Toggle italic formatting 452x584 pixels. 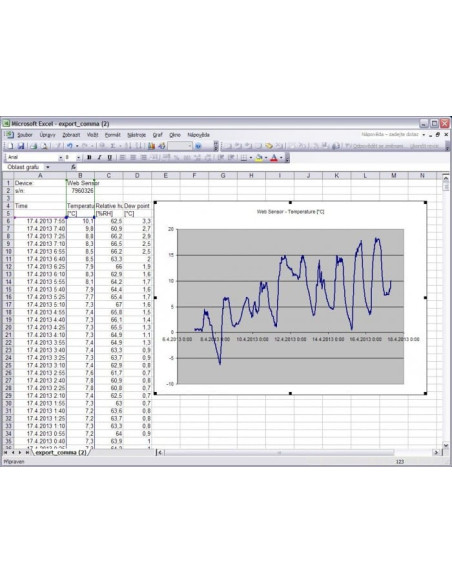coord(99,158)
